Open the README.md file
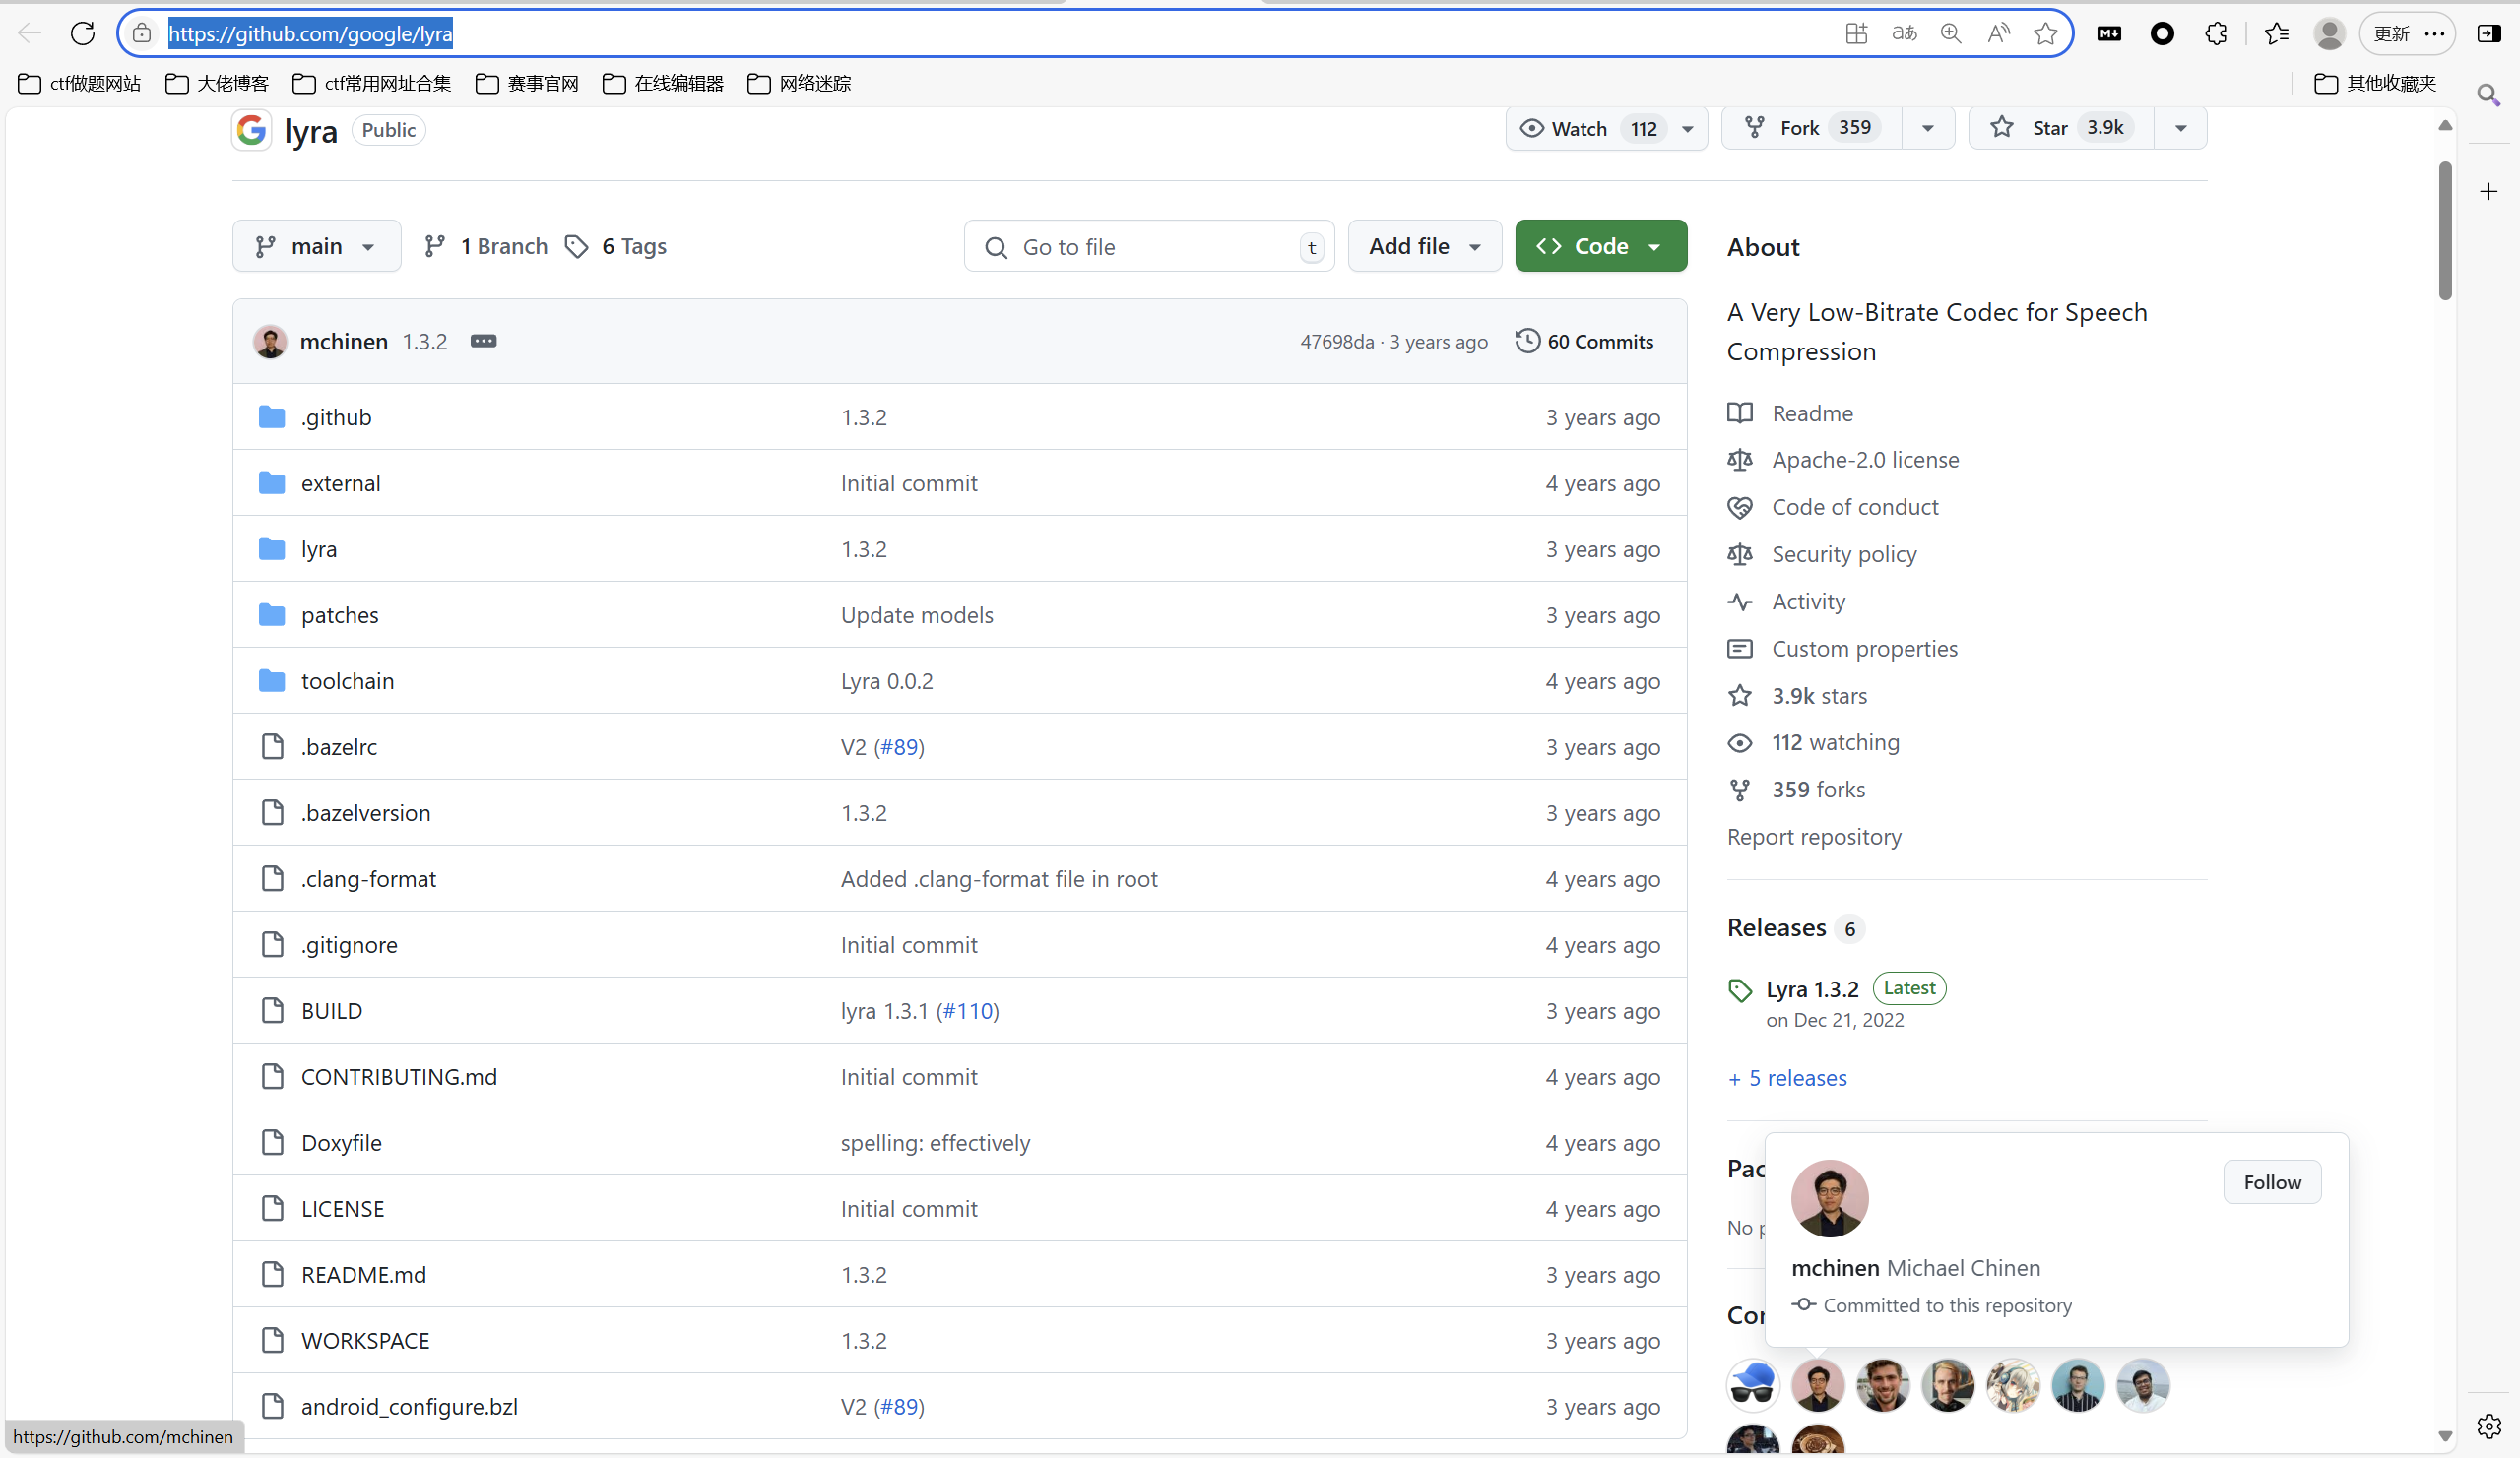Viewport: 2520px width, 1458px height. (364, 1275)
